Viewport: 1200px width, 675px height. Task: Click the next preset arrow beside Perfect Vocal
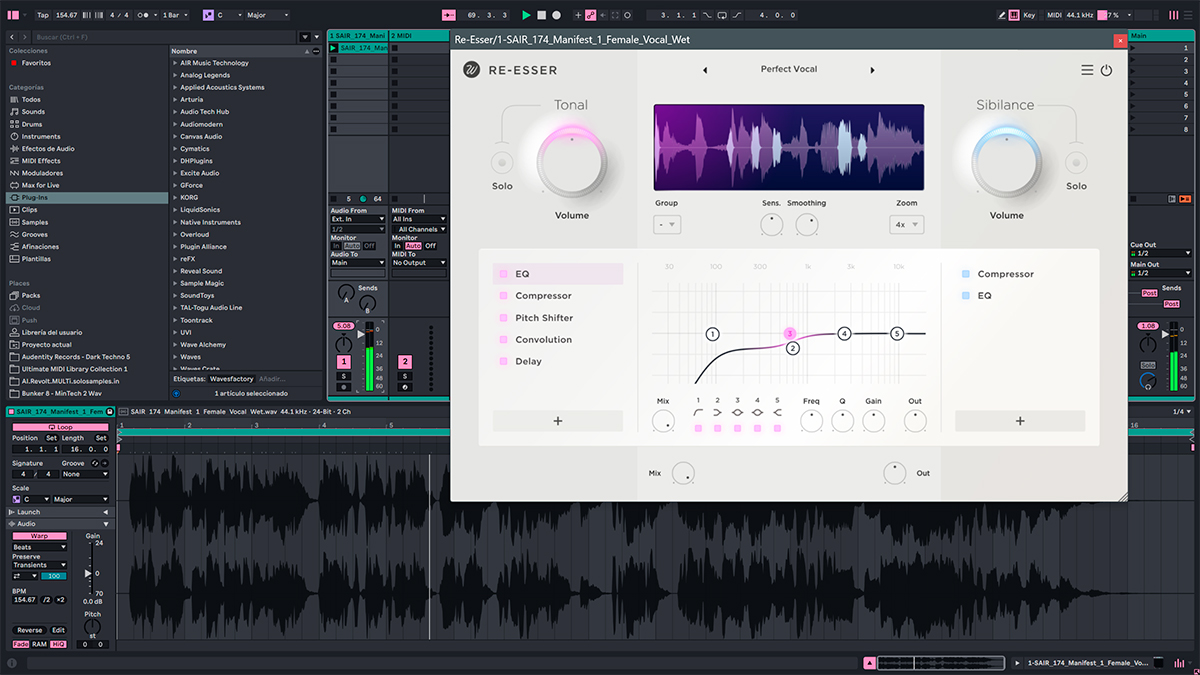point(872,70)
